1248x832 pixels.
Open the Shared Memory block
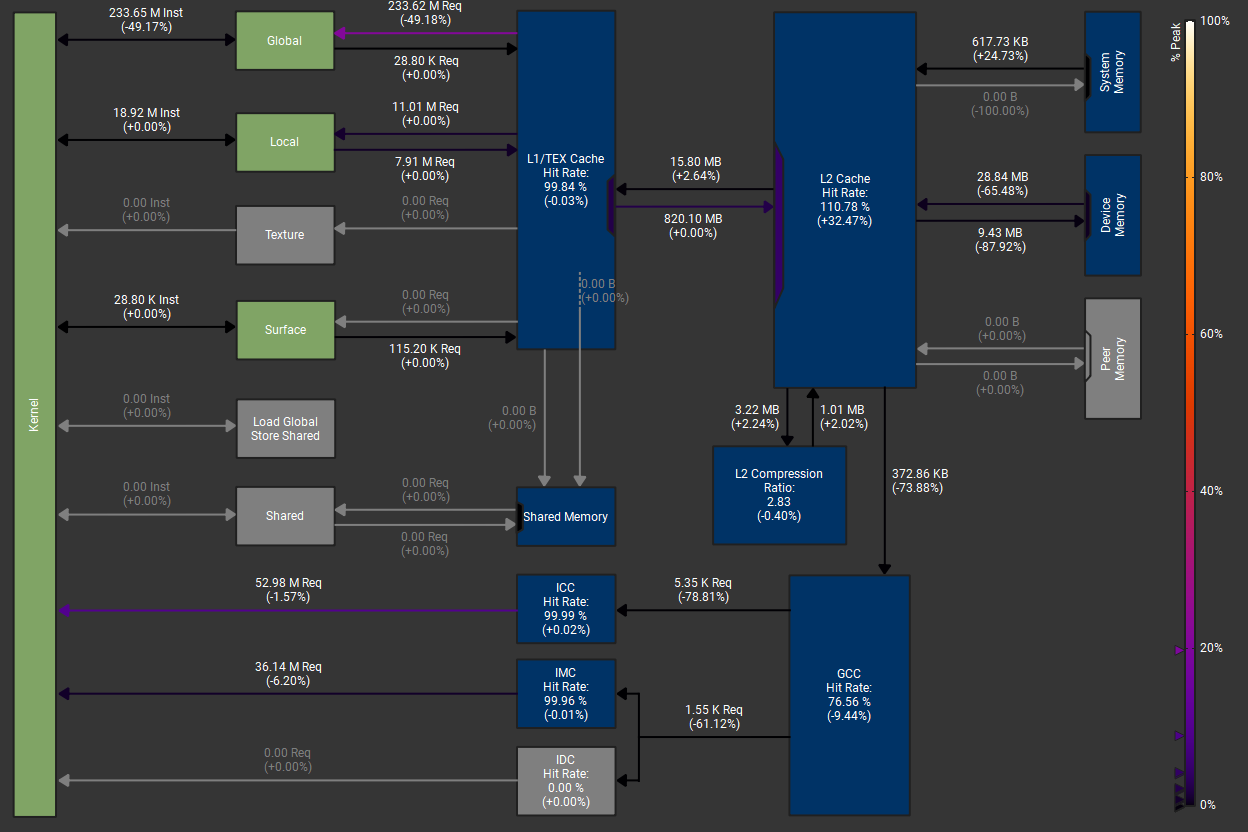(x=566, y=517)
